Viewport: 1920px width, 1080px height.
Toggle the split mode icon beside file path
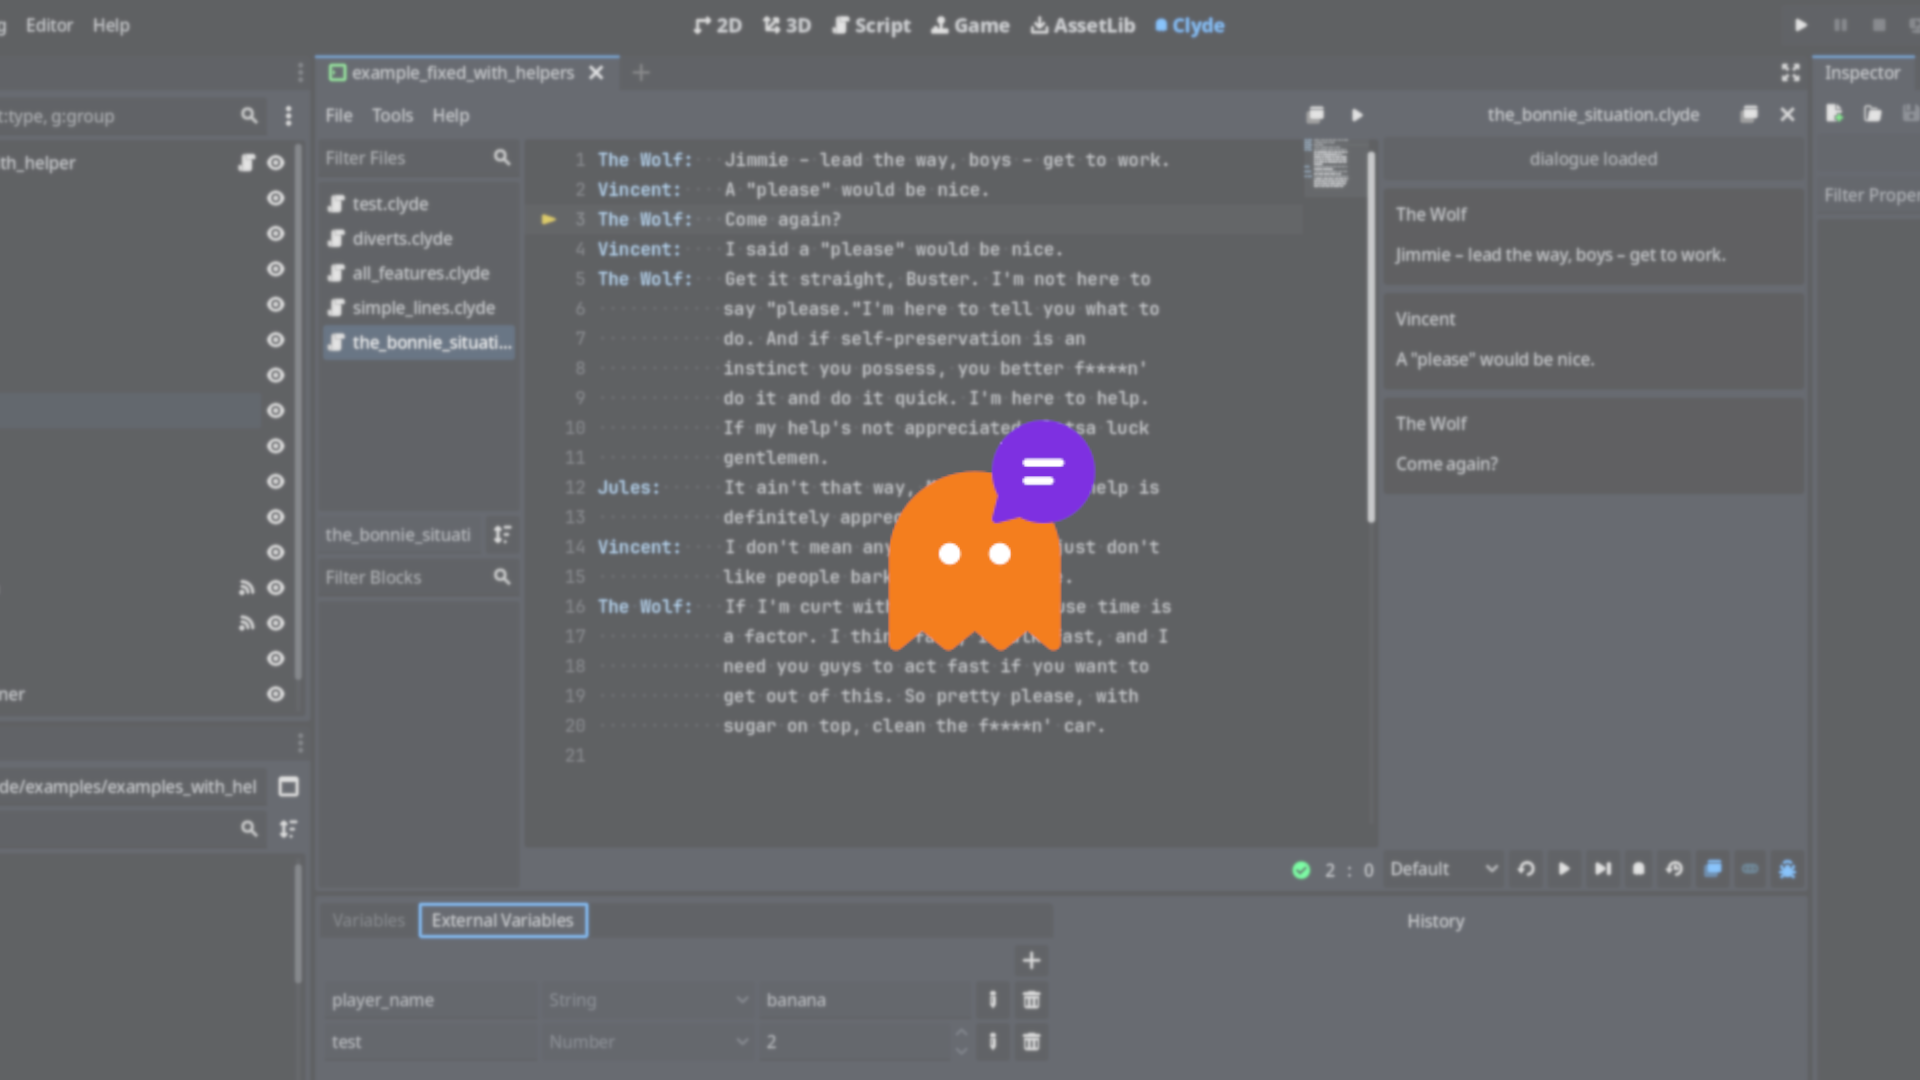tap(288, 787)
